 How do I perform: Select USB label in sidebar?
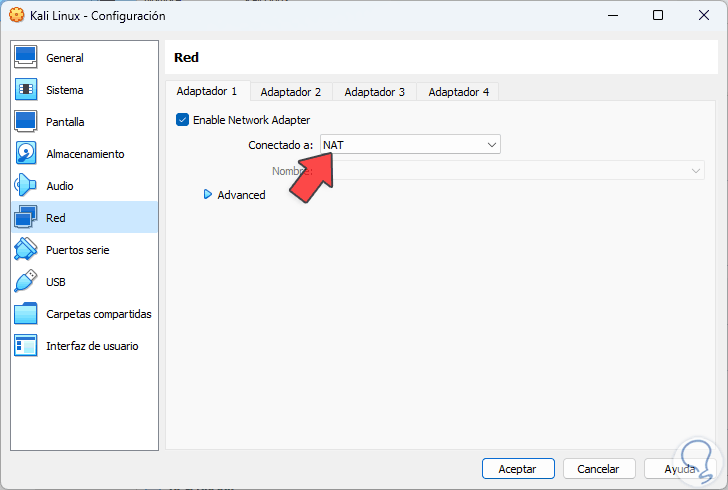(x=56, y=282)
